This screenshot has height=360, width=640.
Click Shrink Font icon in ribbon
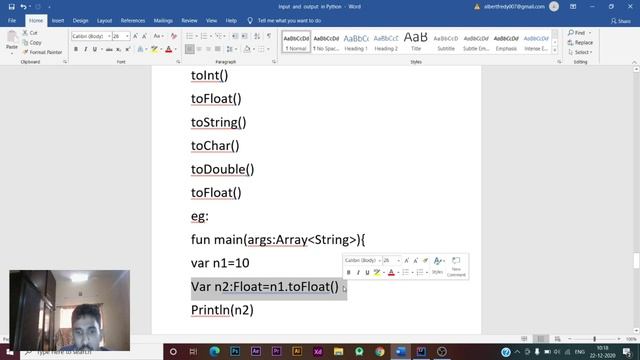click(x=144, y=36)
